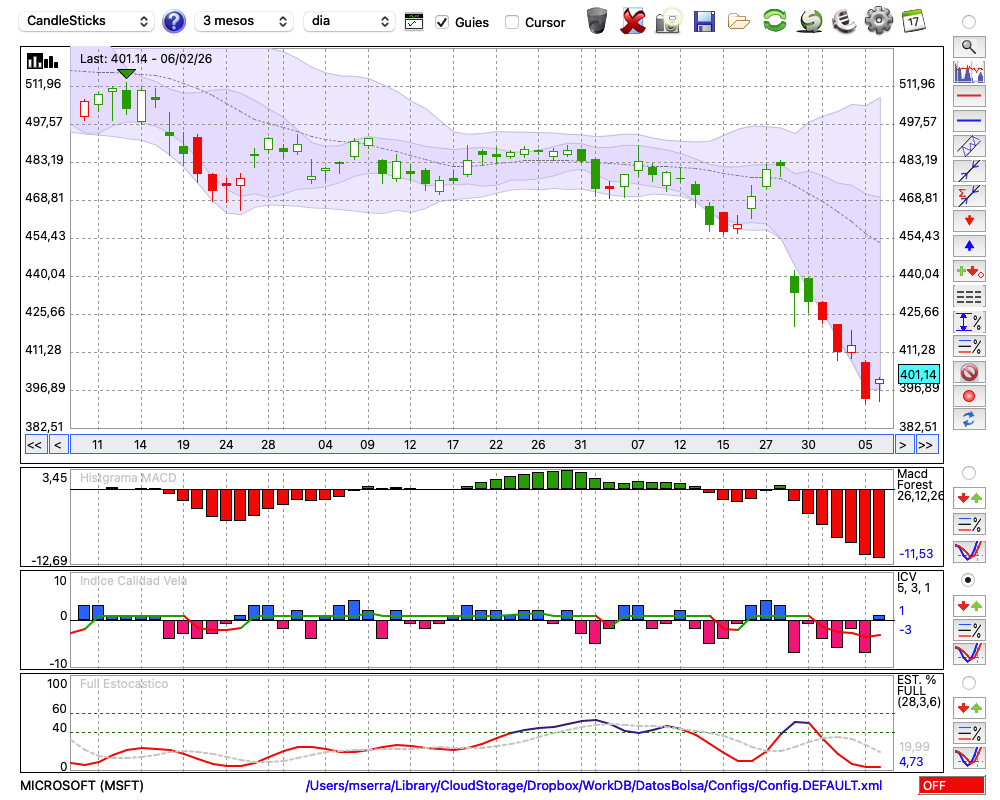Select the Macd Forest panel radio button
This screenshot has width=1000, height=800.
[x=968, y=472]
